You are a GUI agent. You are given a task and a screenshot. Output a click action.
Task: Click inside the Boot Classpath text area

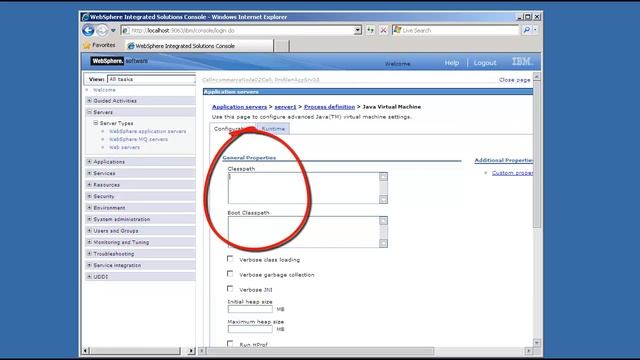(x=303, y=232)
